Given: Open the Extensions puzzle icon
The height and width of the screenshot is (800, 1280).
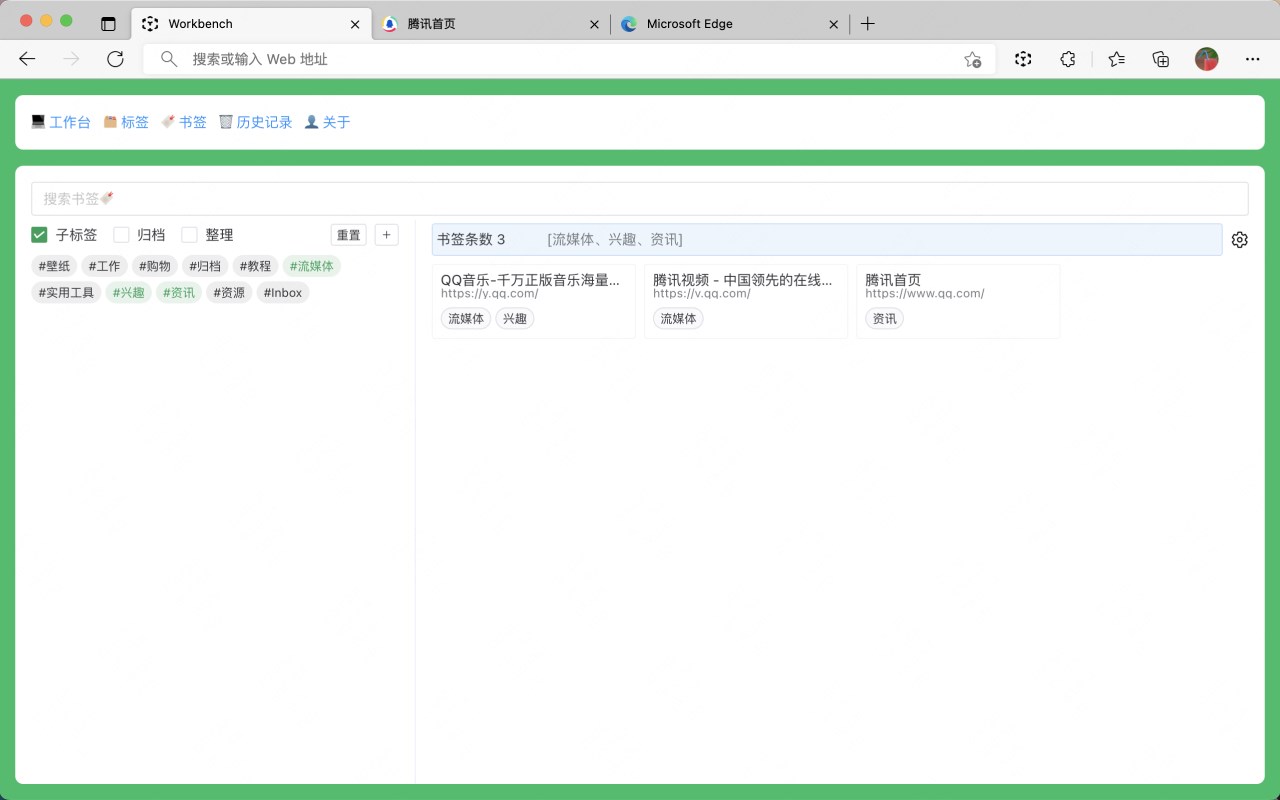Looking at the screenshot, I should pos(1067,59).
